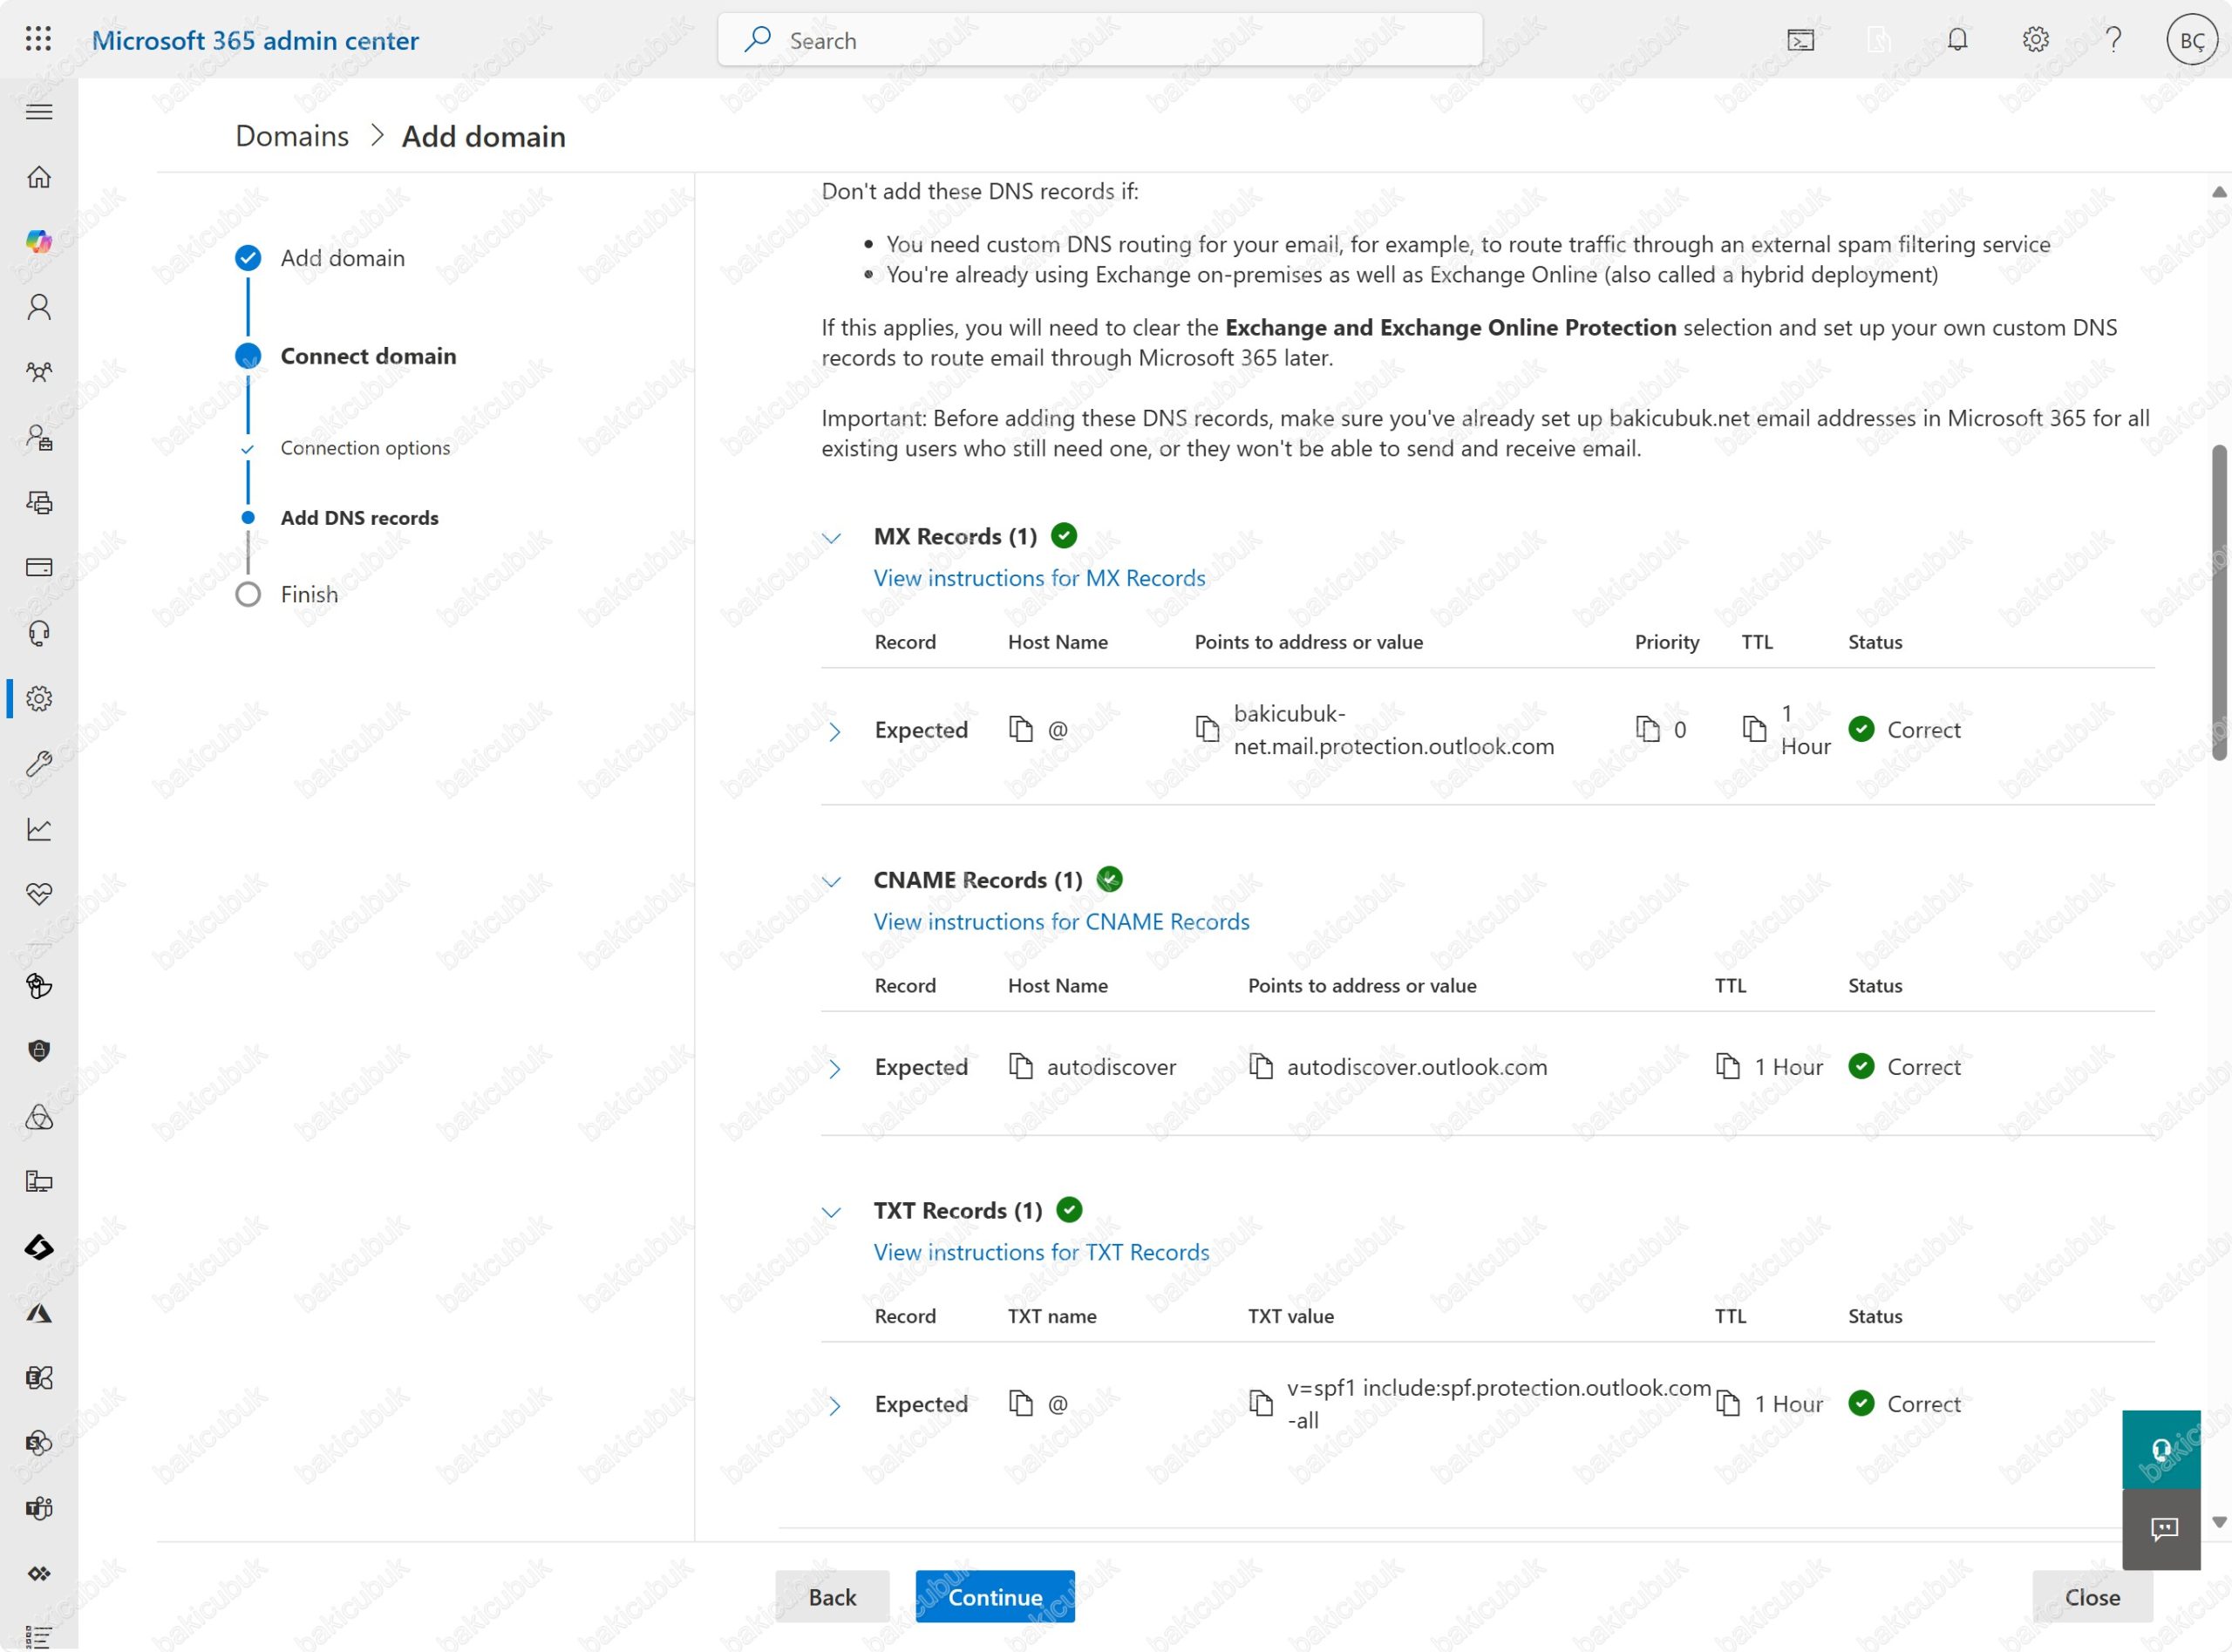Click the Search input field
The height and width of the screenshot is (1652, 2232).
[1100, 40]
